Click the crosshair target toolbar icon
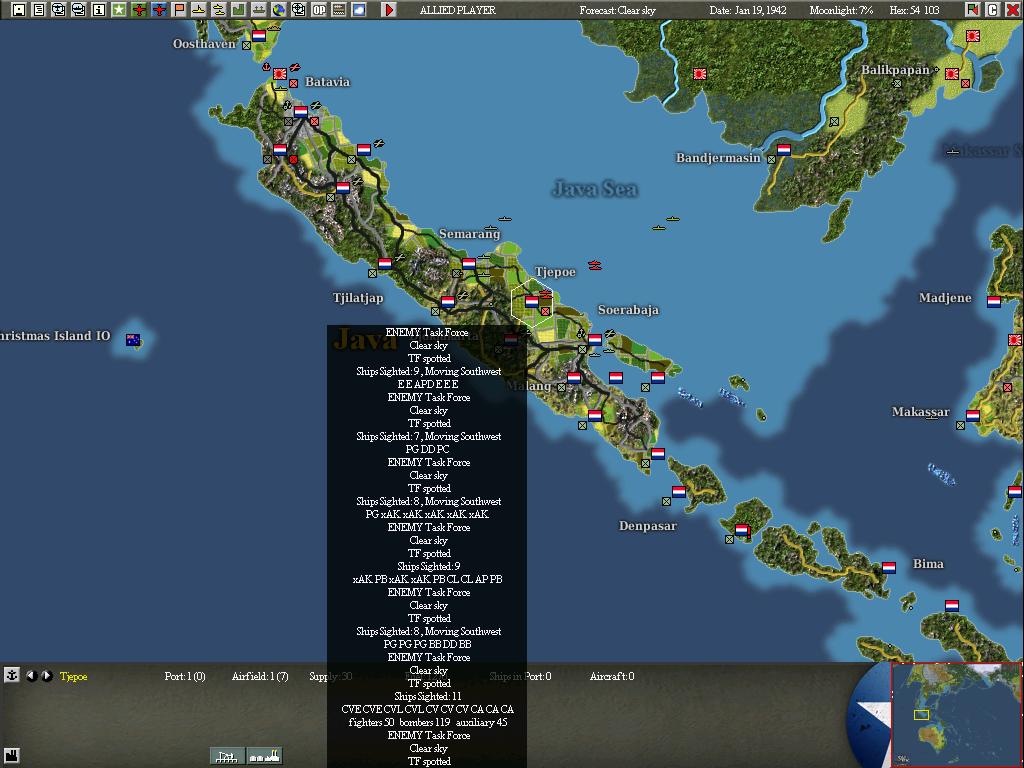 [298, 10]
